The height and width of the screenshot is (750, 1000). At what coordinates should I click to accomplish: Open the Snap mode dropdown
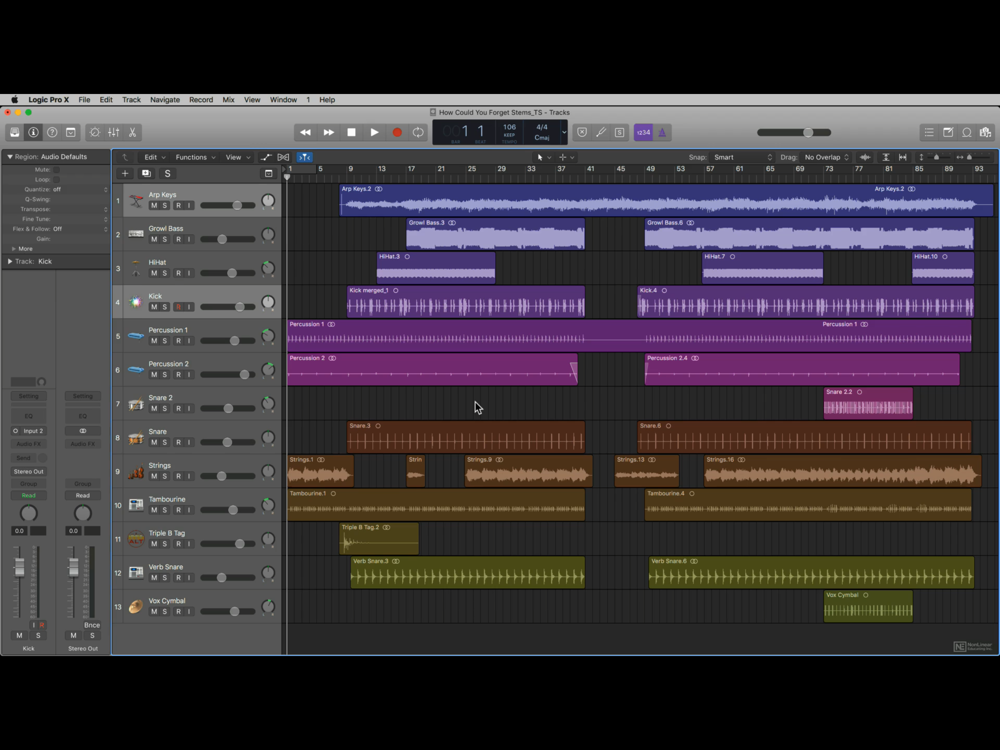click(x=742, y=157)
